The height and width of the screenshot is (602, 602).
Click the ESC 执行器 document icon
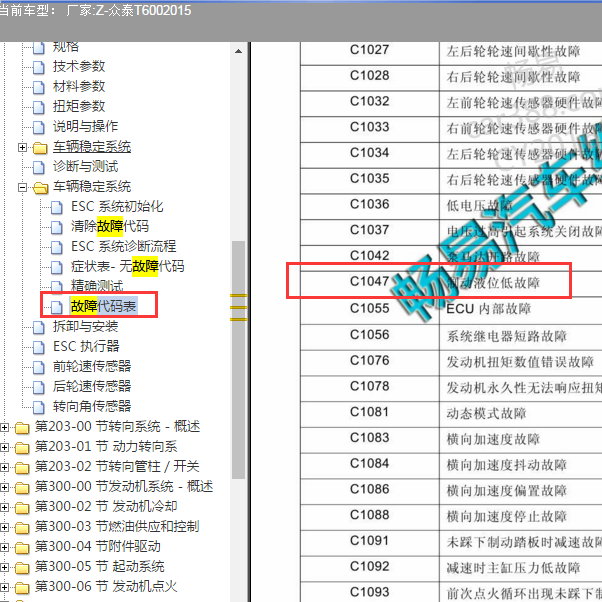tap(38, 347)
